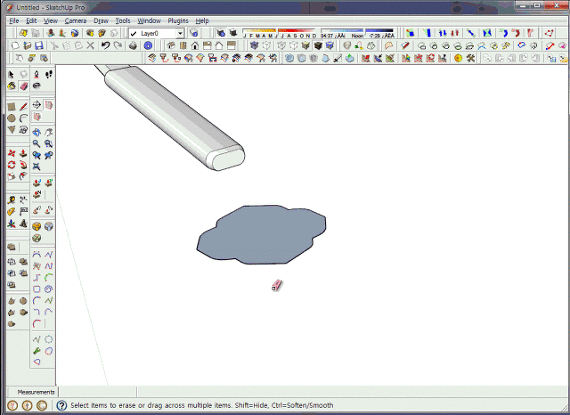Choose the Rectangle drawing tool

pos(11,106)
